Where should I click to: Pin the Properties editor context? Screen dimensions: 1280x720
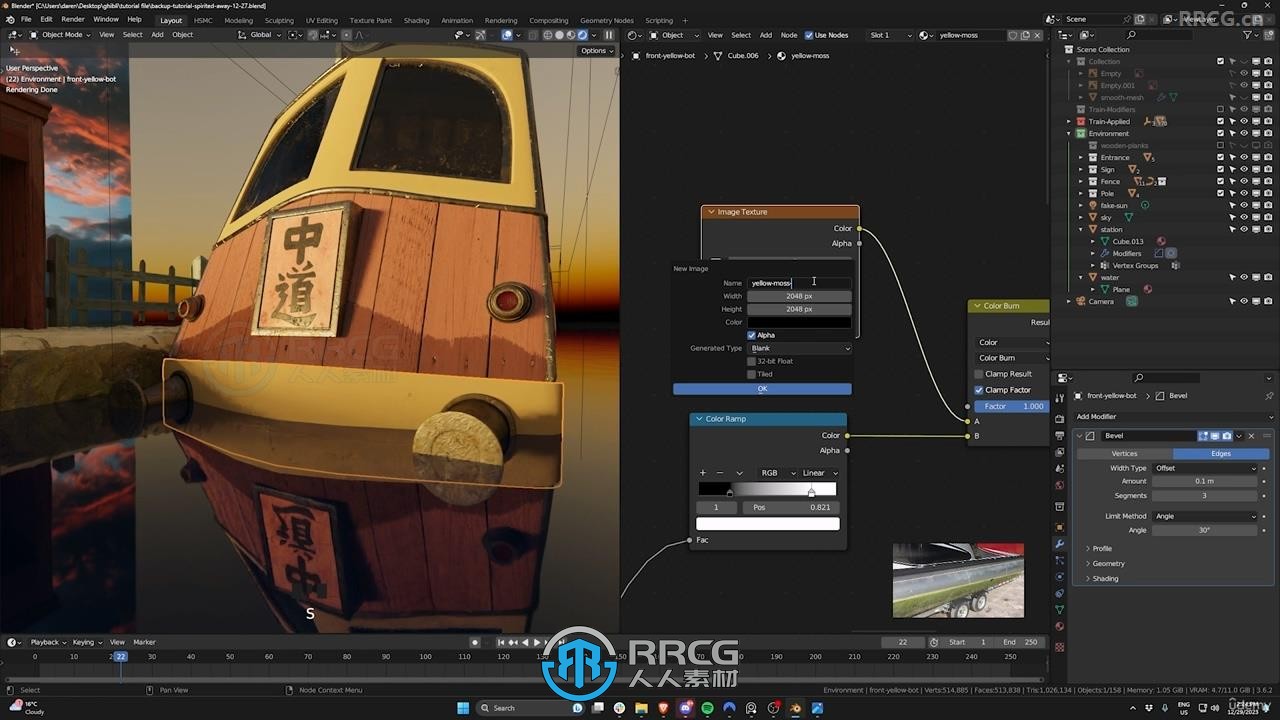tap(1270, 396)
